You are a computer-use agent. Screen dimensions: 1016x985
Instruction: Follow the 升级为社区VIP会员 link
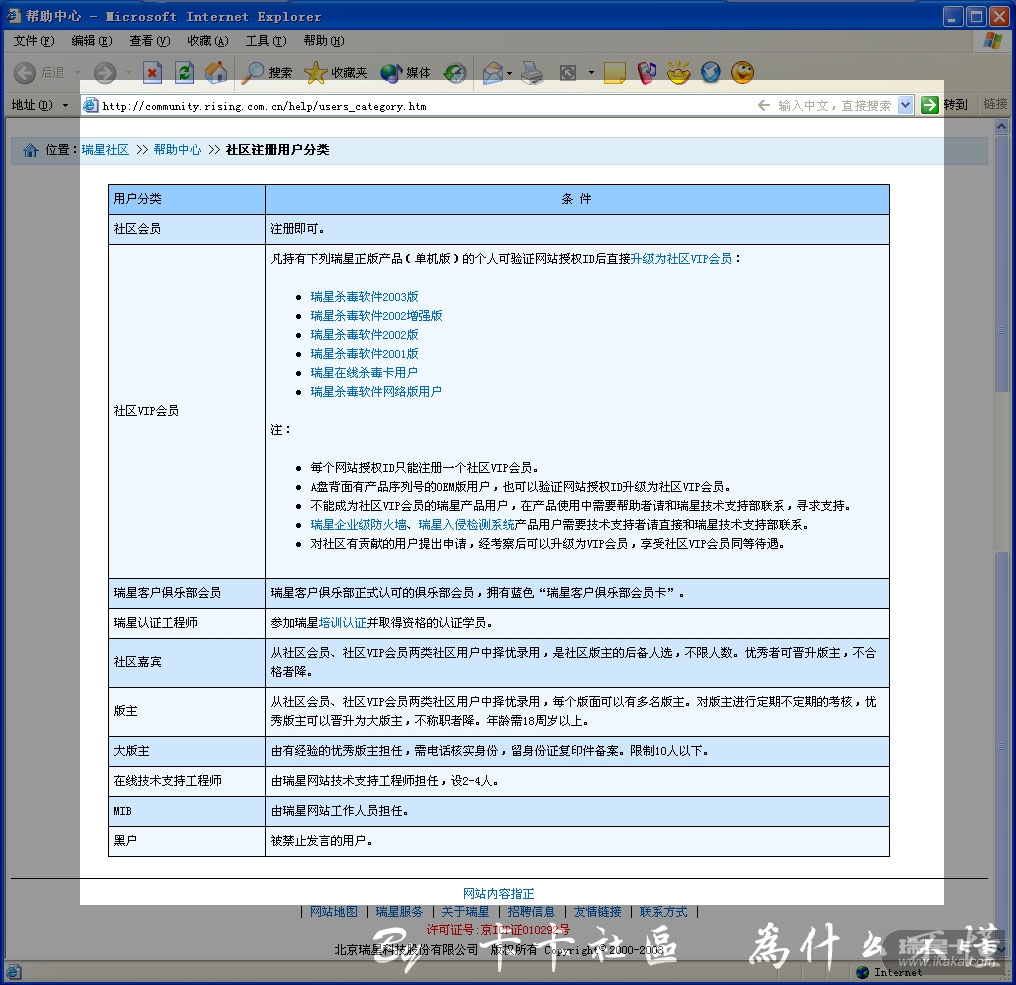click(x=681, y=258)
